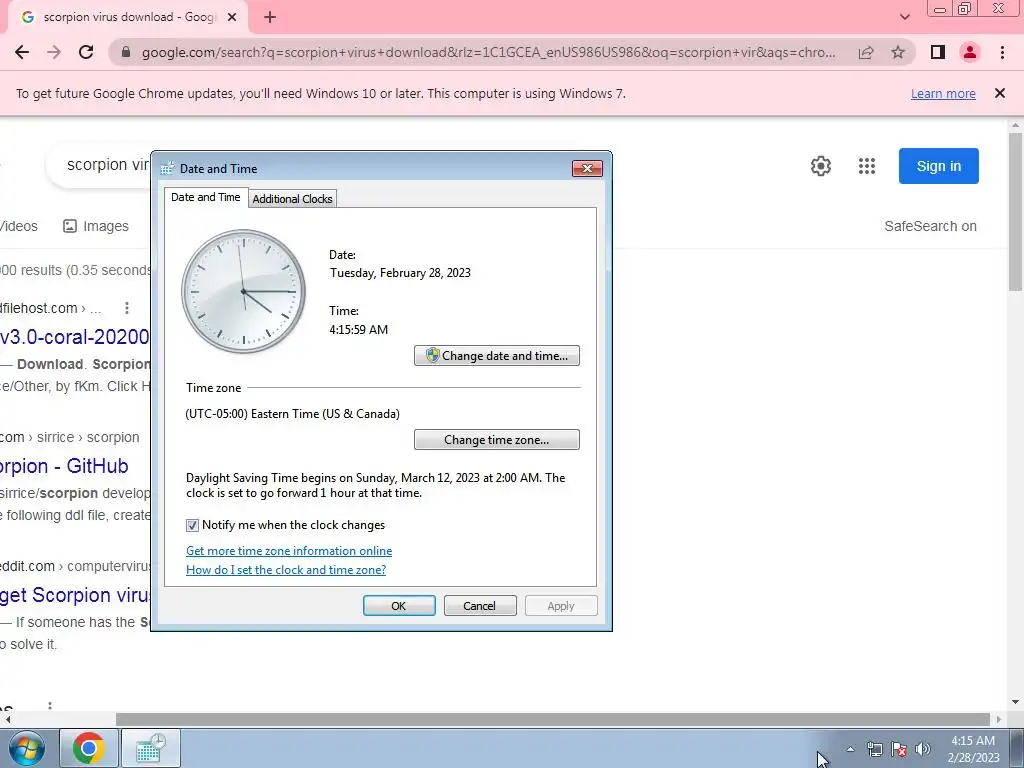Dismiss the Windows 7 update notice
The height and width of the screenshot is (768, 1024).
(x=999, y=93)
